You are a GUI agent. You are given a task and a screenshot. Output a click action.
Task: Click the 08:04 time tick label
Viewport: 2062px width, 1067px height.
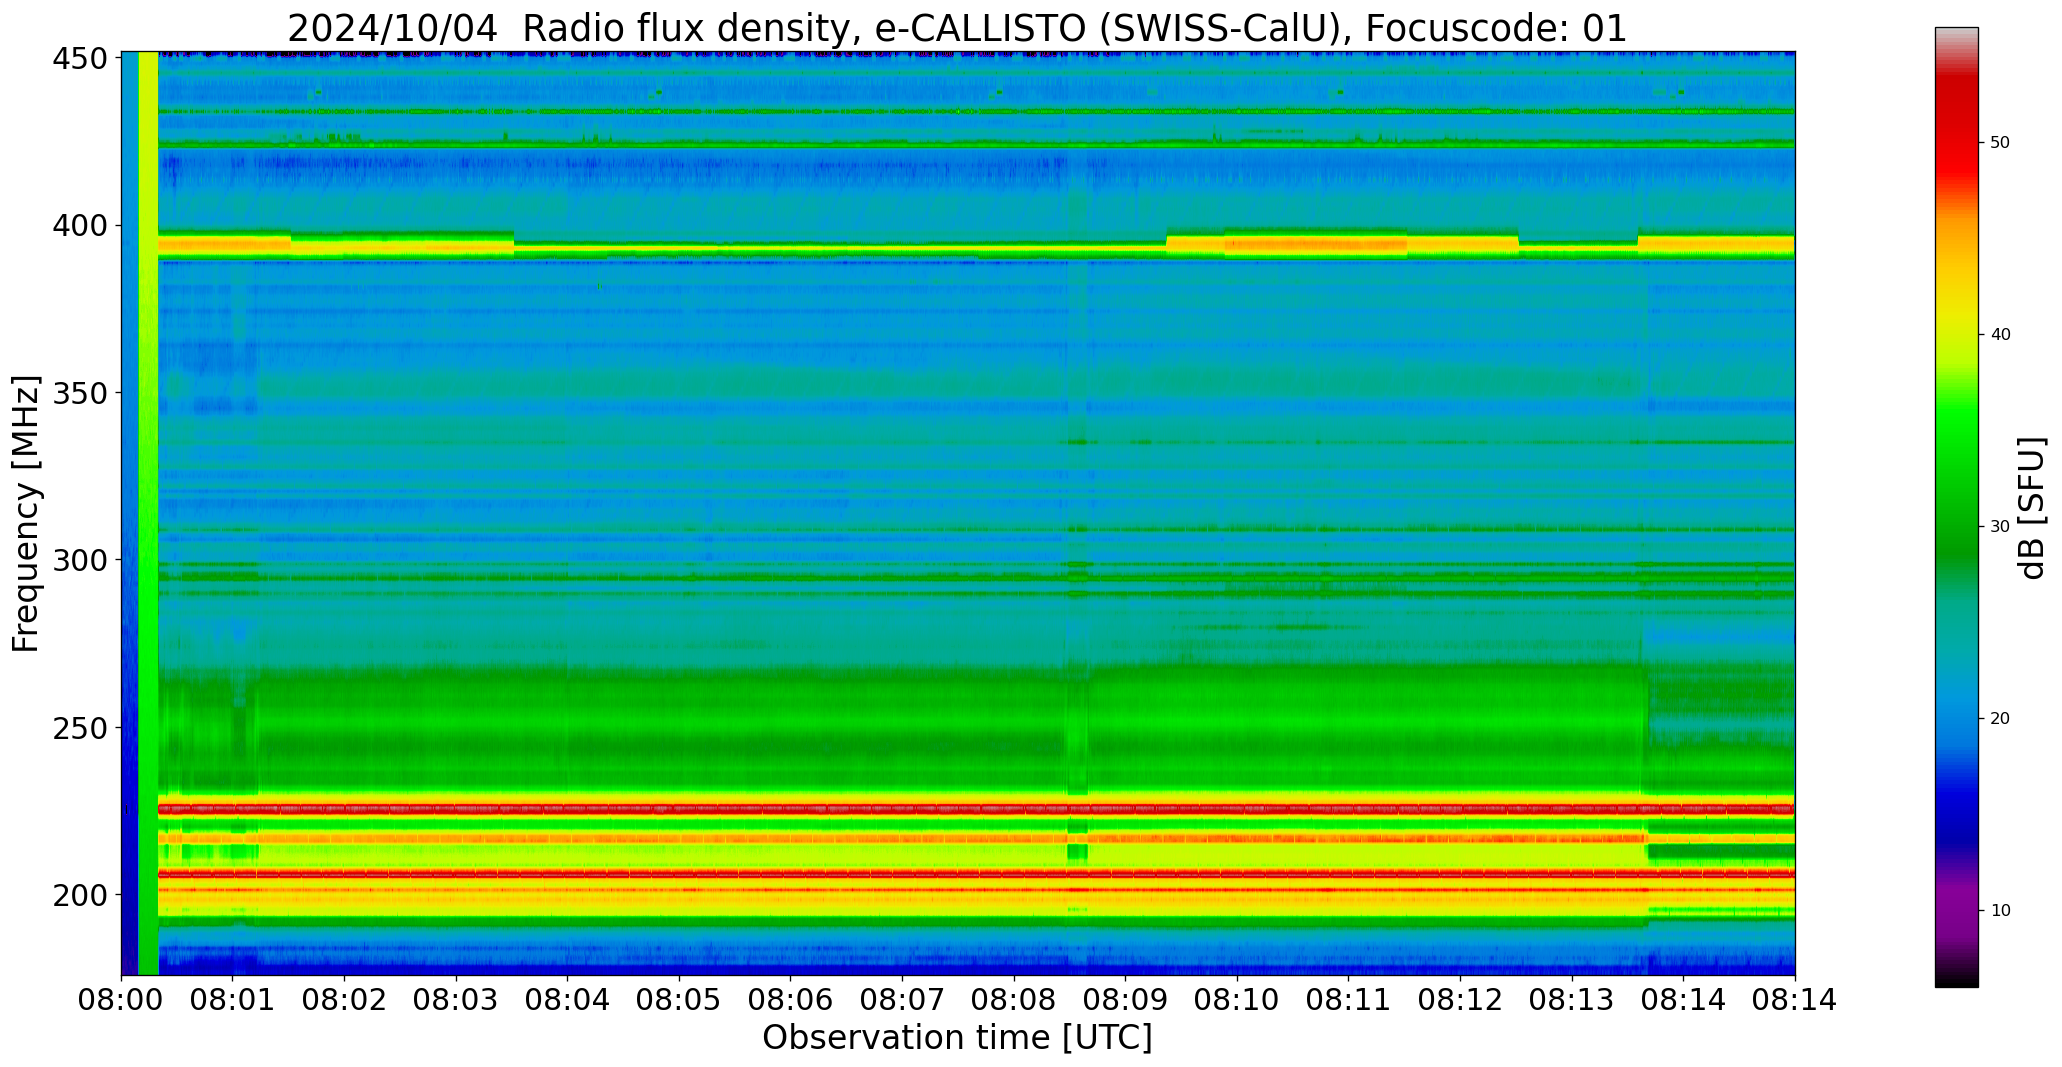(568, 1000)
